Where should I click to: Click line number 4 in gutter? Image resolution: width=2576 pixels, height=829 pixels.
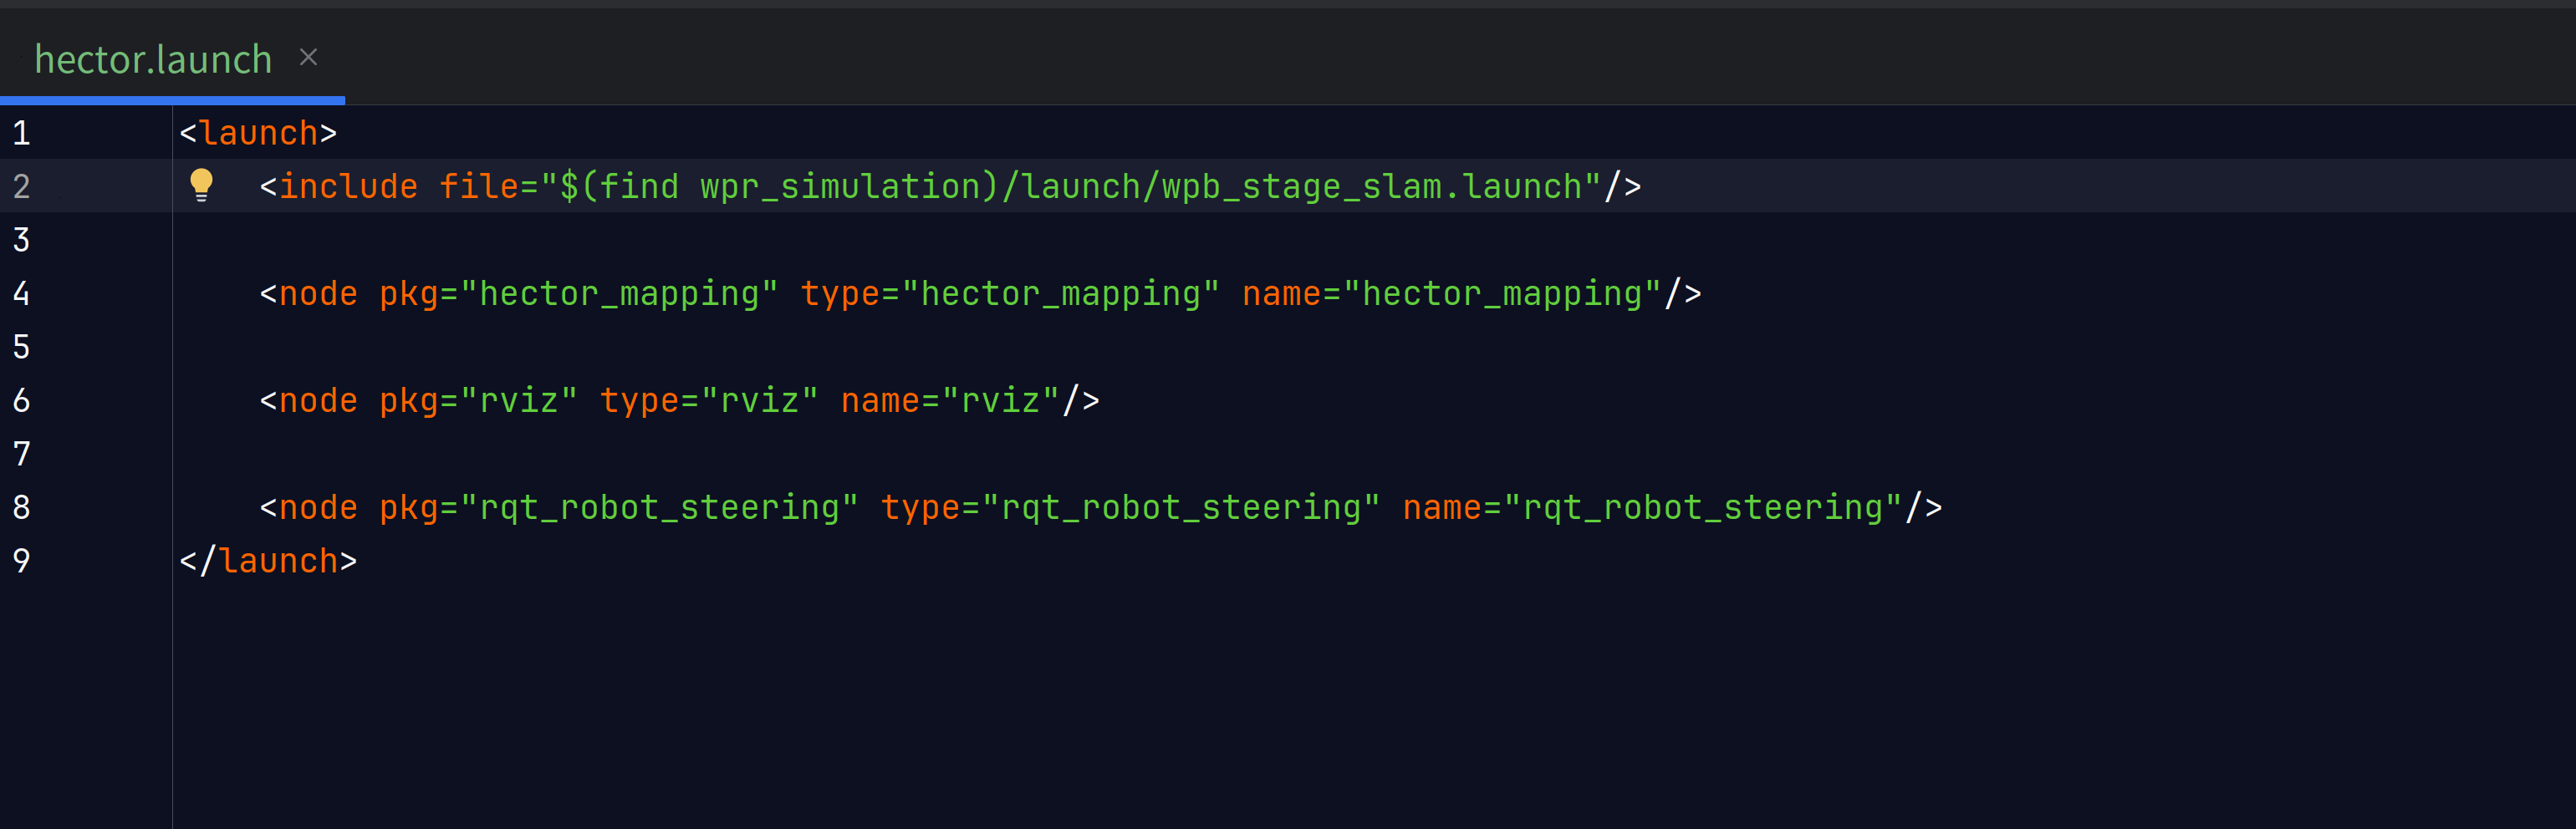click(21, 294)
